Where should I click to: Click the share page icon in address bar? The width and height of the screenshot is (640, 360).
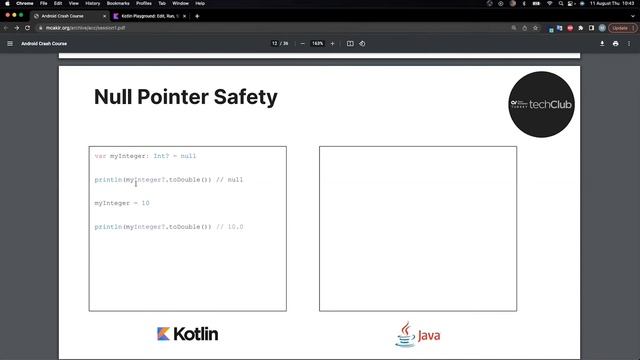524,28
